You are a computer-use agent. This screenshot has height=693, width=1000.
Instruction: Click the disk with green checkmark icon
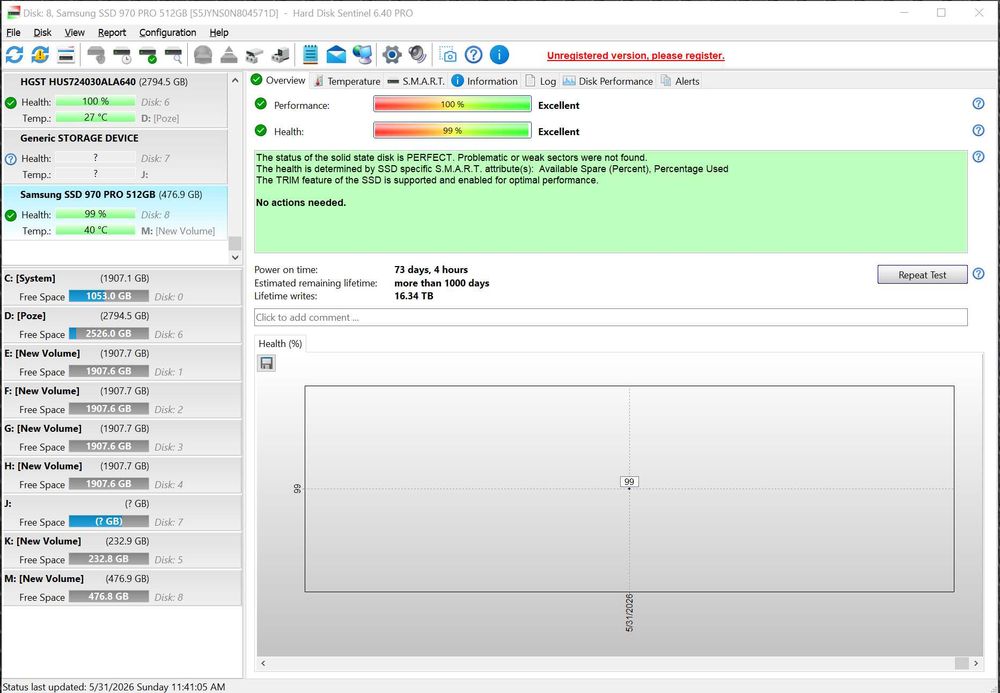pyautogui.click(x=147, y=55)
